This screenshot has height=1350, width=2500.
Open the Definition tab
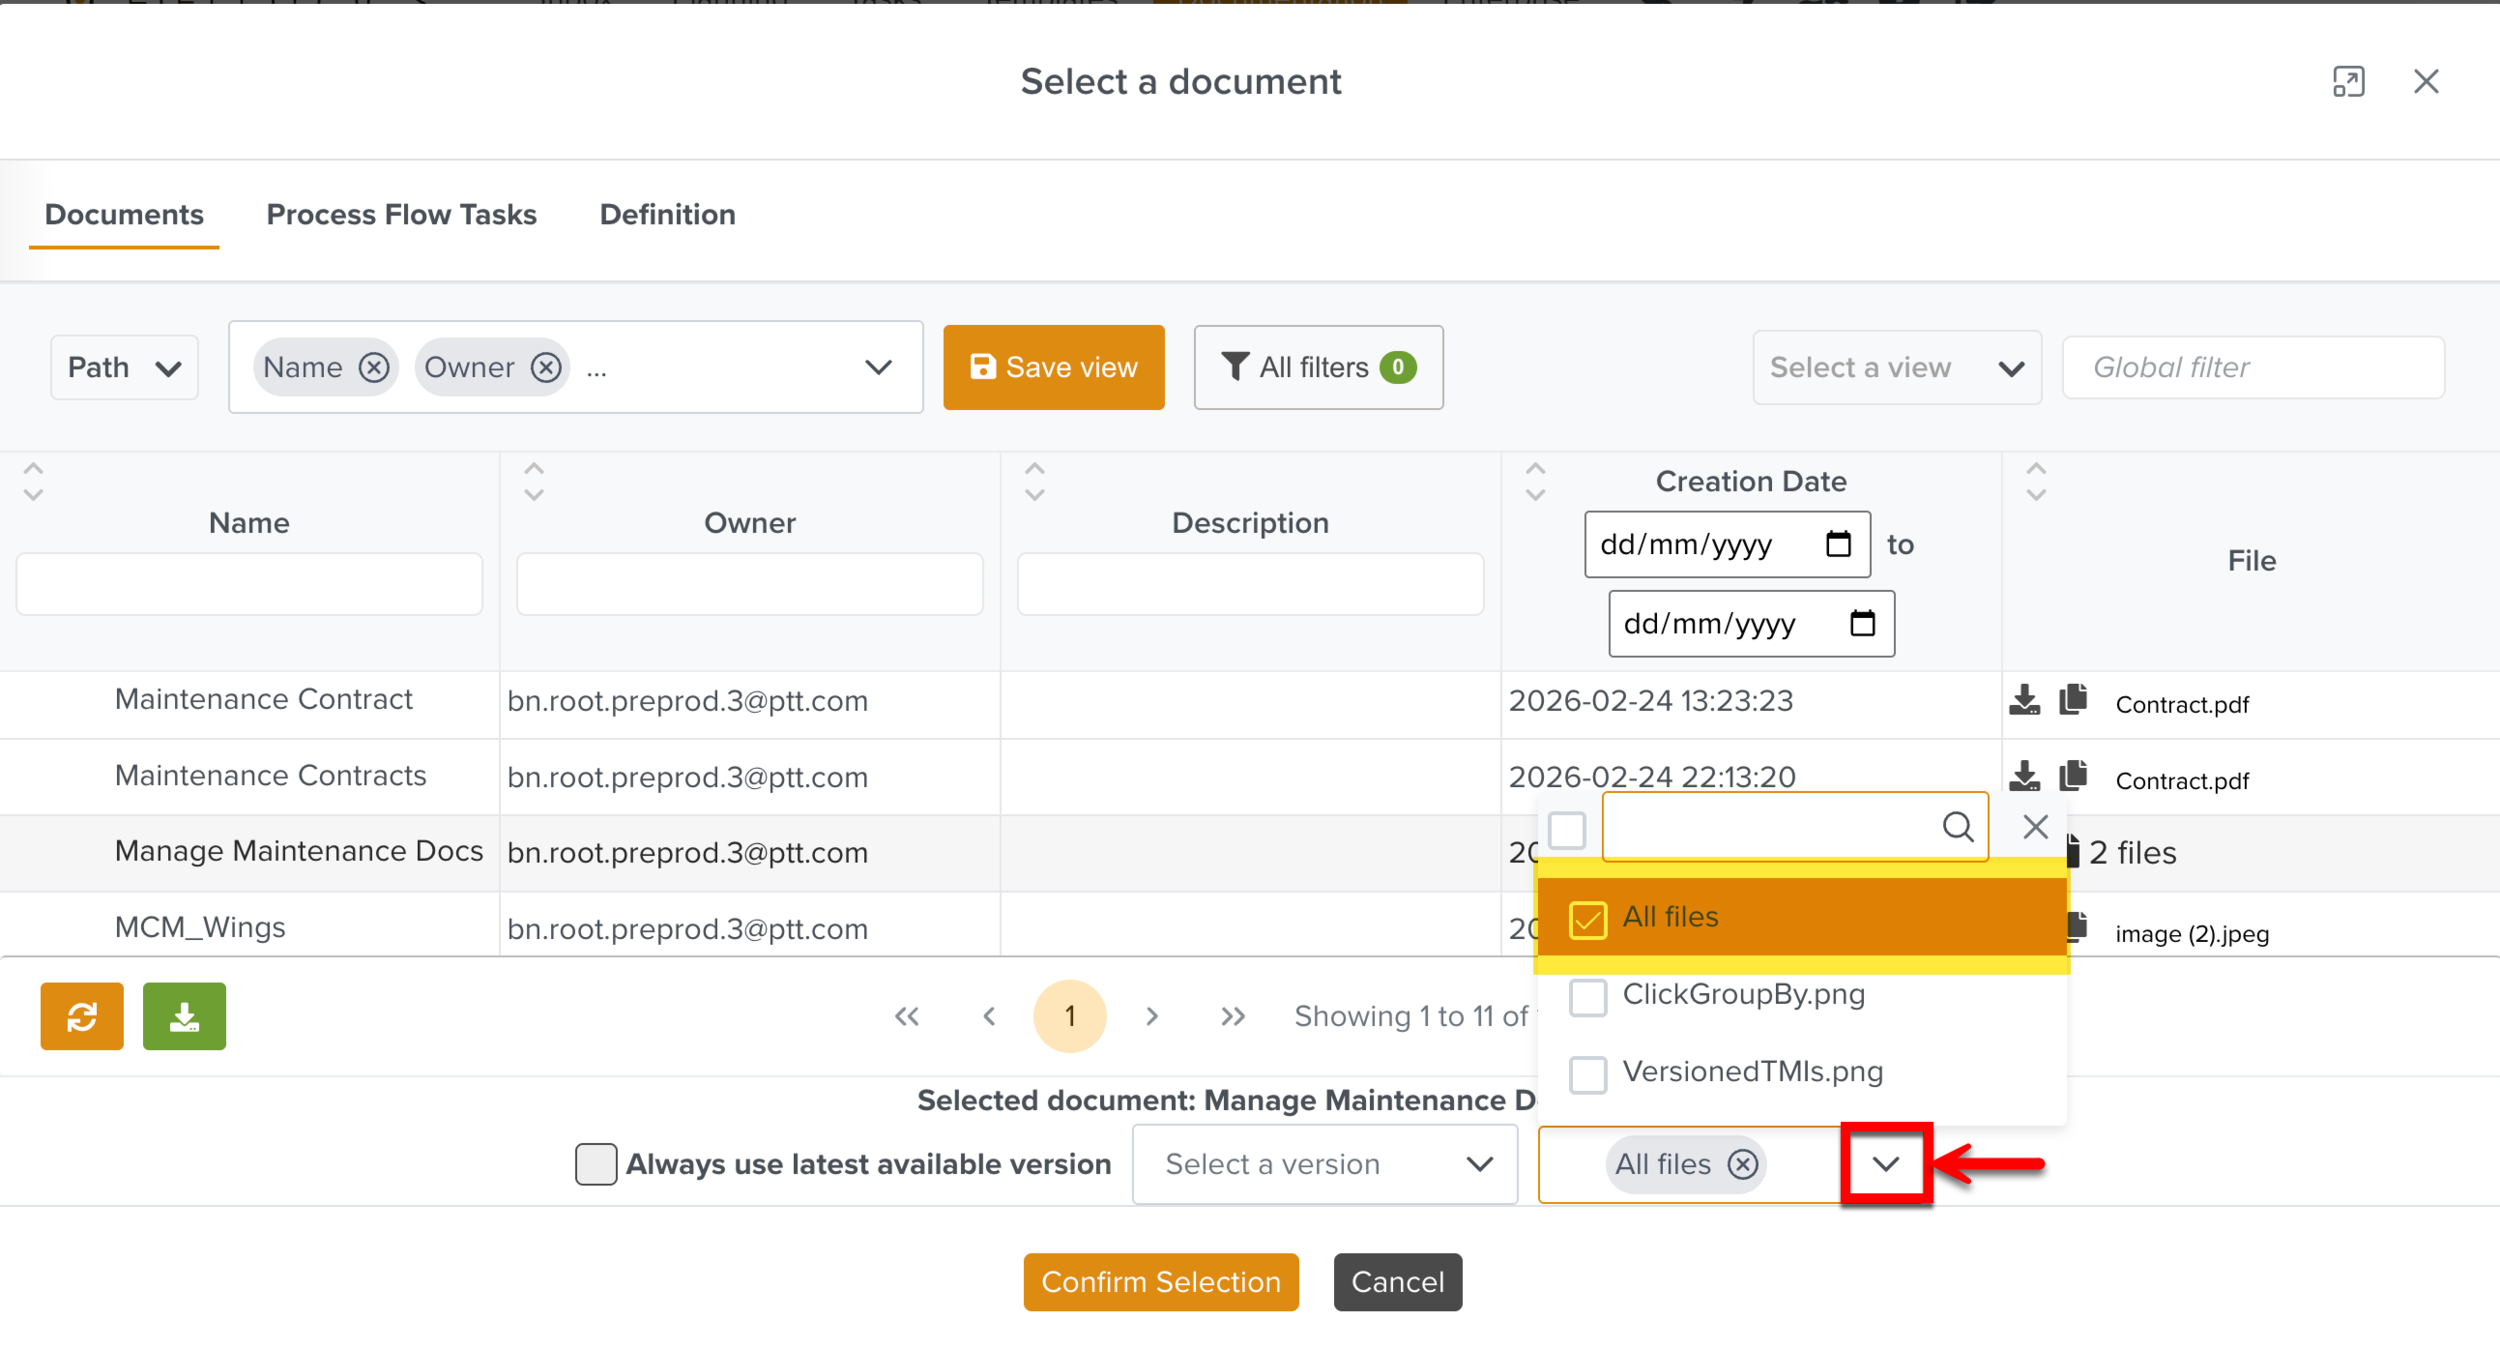click(x=667, y=214)
